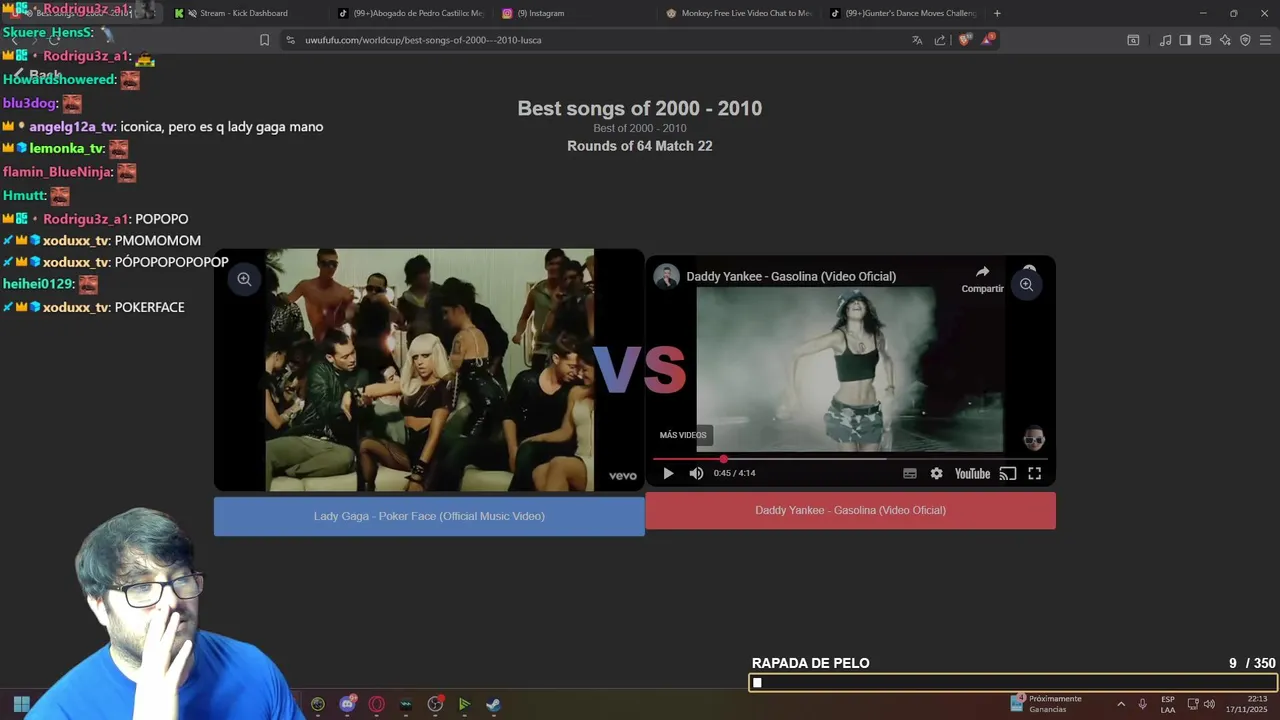The image size is (1280, 720).
Task: Open Brave VPN shield icon
Action: [x=1245, y=40]
